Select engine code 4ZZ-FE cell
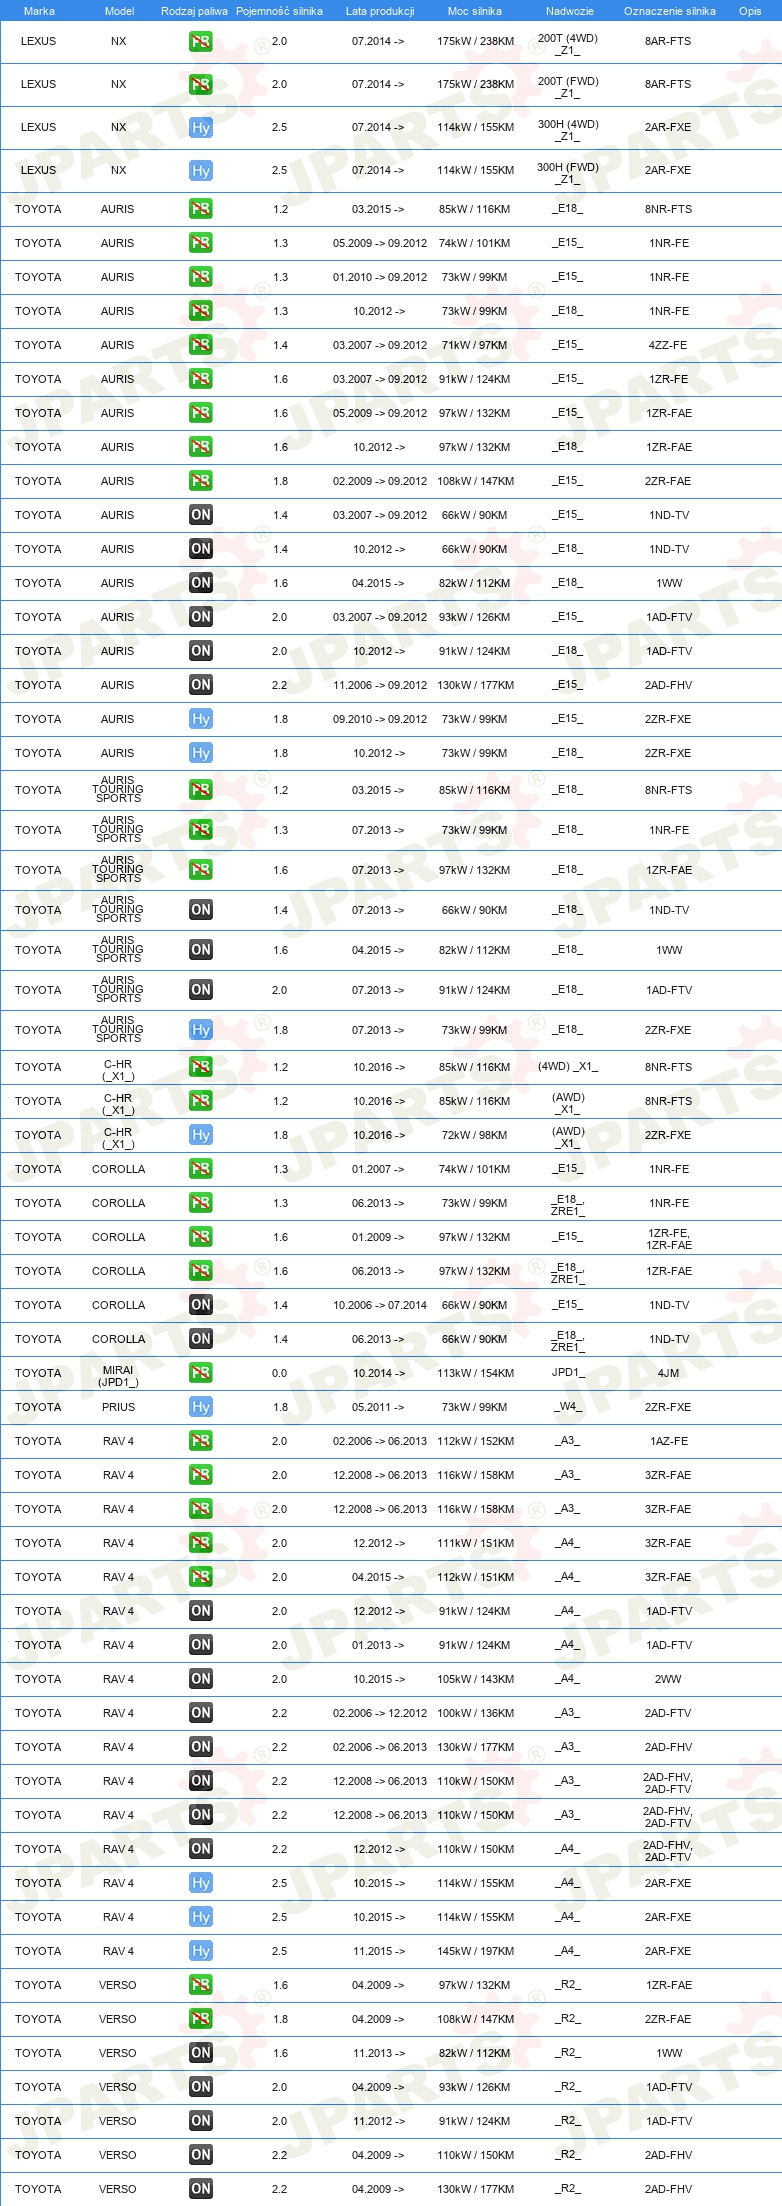The image size is (782, 2206). tap(668, 345)
